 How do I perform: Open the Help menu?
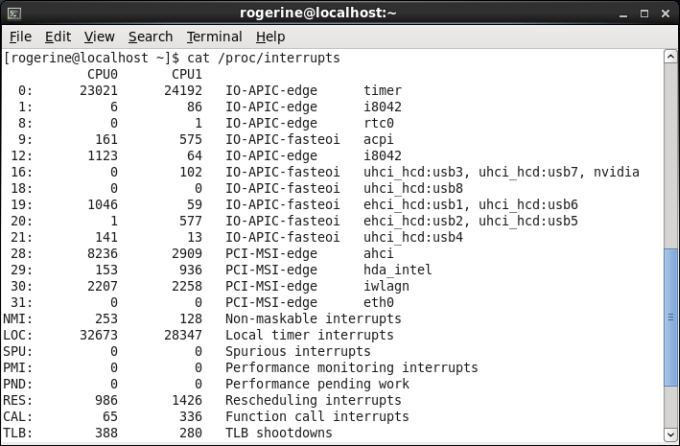click(270, 37)
